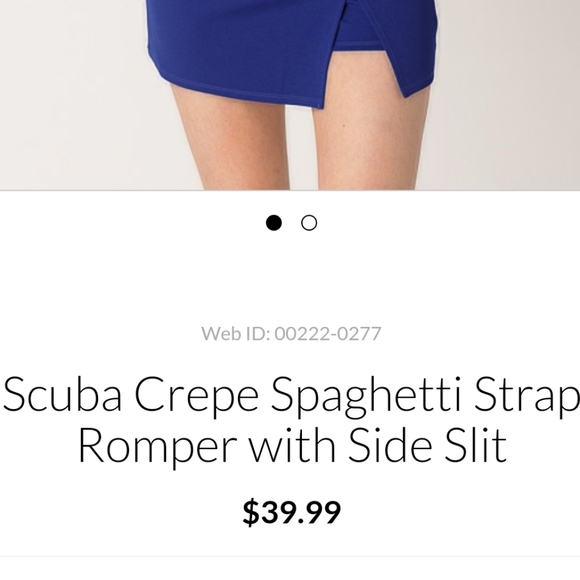The height and width of the screenshot is (580, 580).
Task: Click the dollar sign in the price
Action: click(x=250, y=512)
